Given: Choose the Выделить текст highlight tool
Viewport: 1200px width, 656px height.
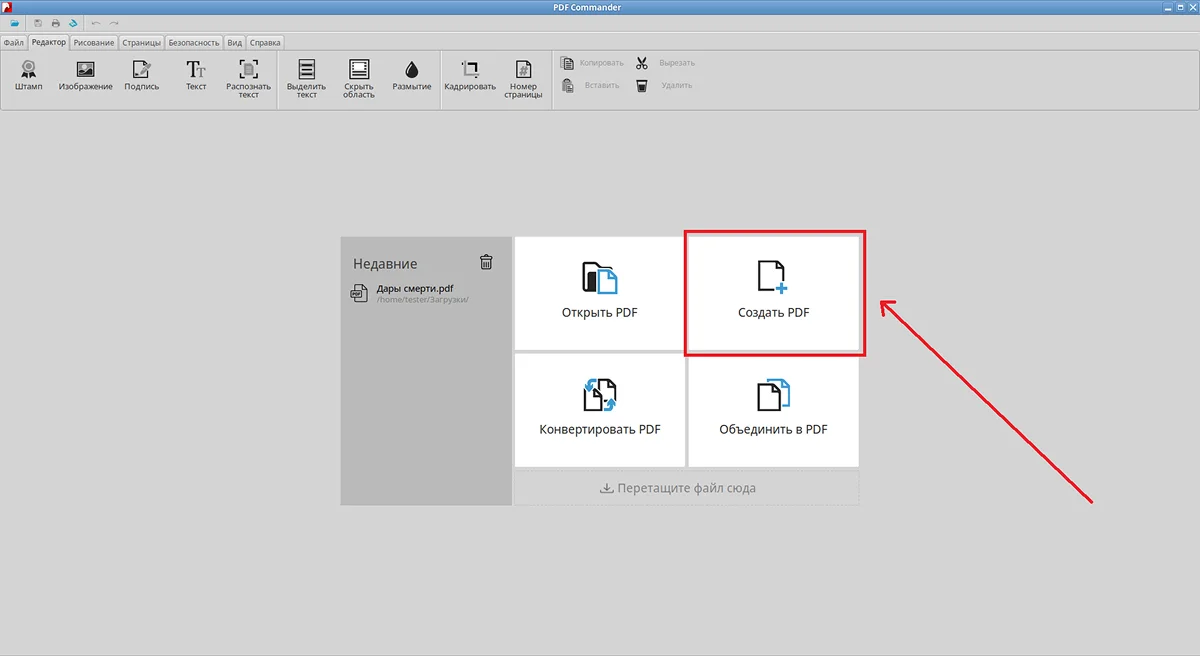Looking at the screenshot, I should click(x=306, y=78).
